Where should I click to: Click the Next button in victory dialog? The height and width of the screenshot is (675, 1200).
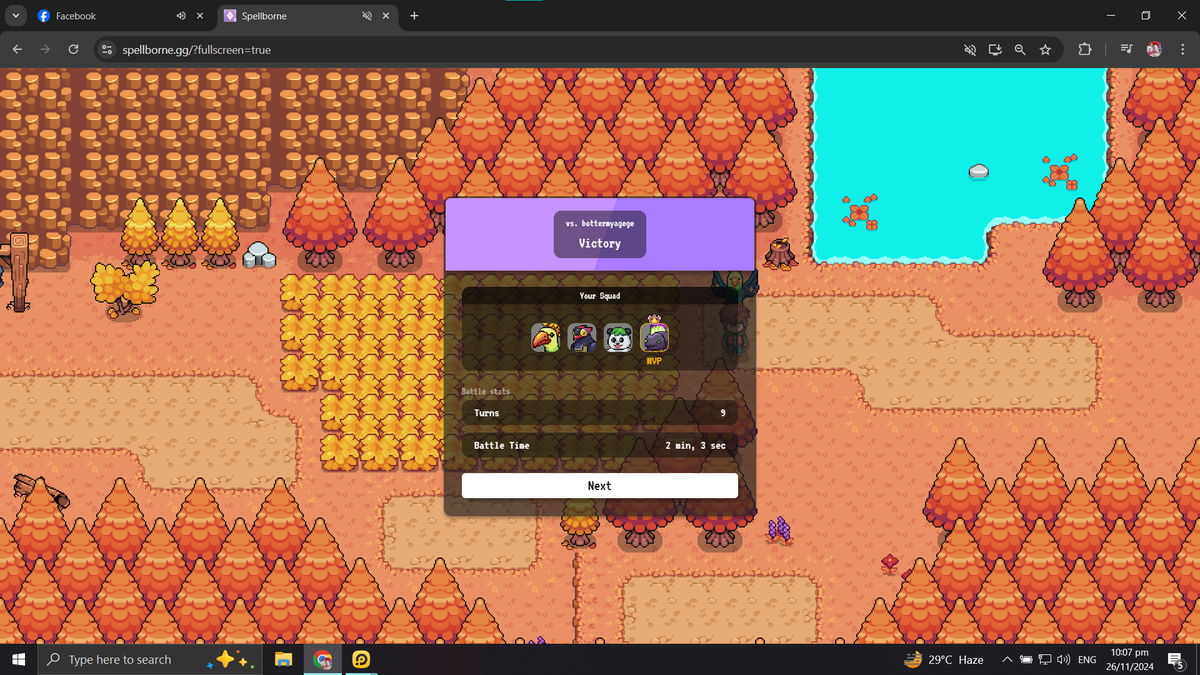(600, 486)
